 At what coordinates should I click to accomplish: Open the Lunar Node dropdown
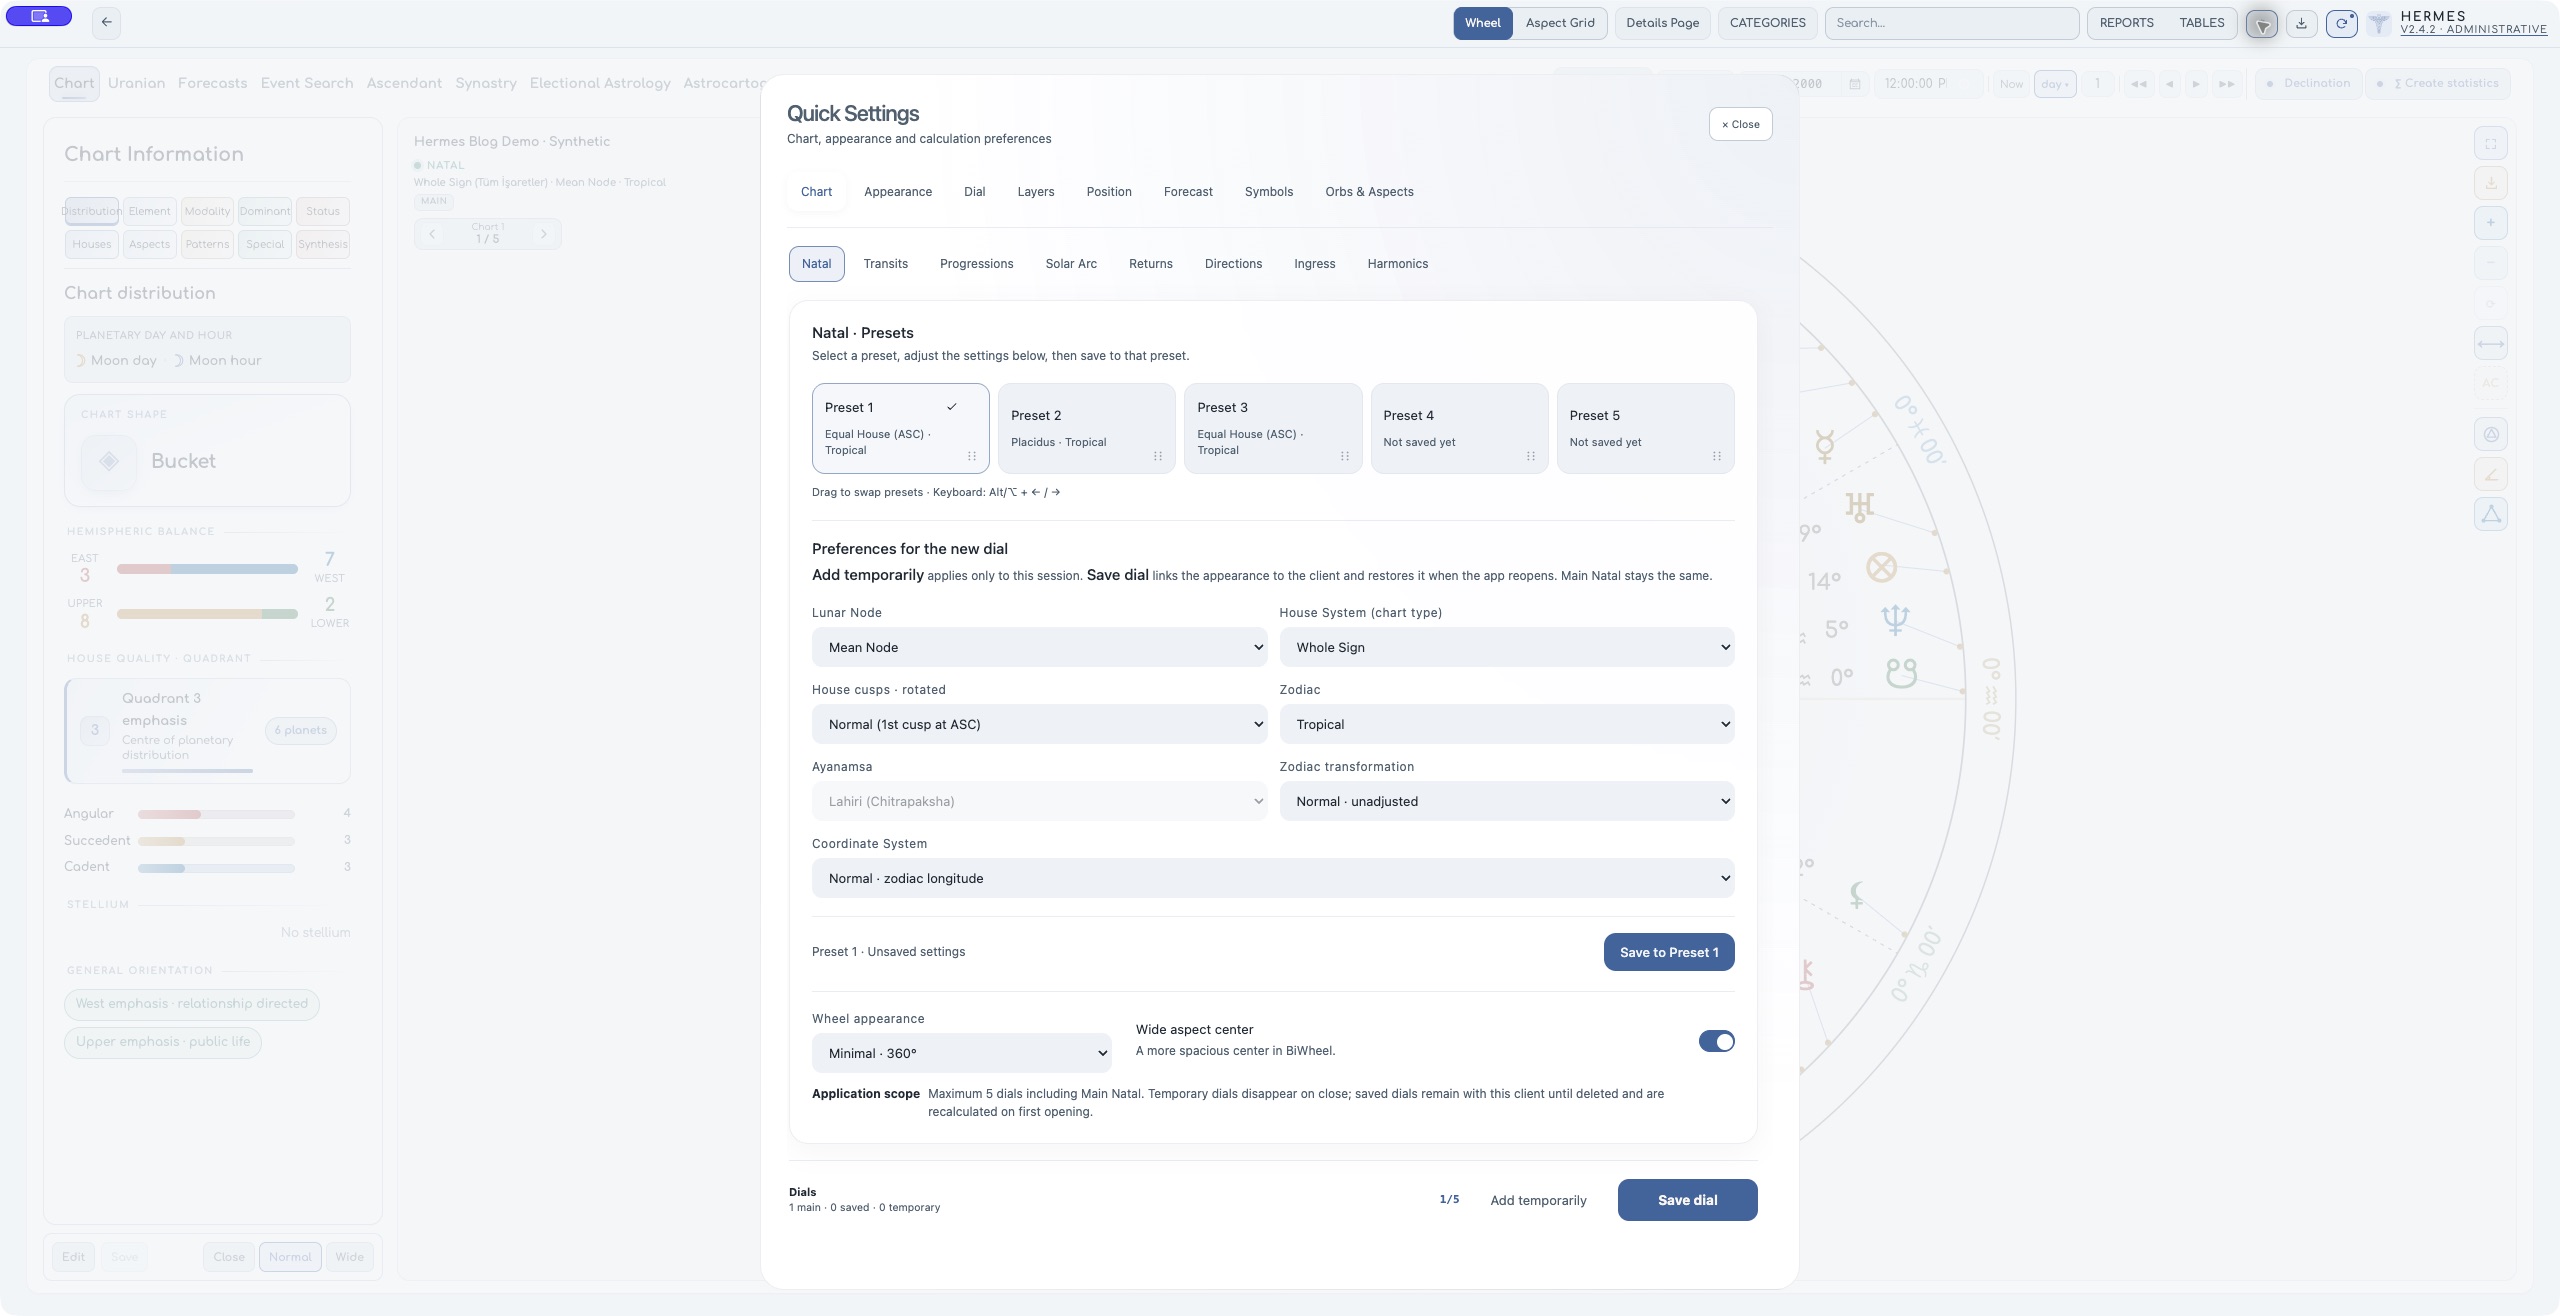pos(1039,647)
